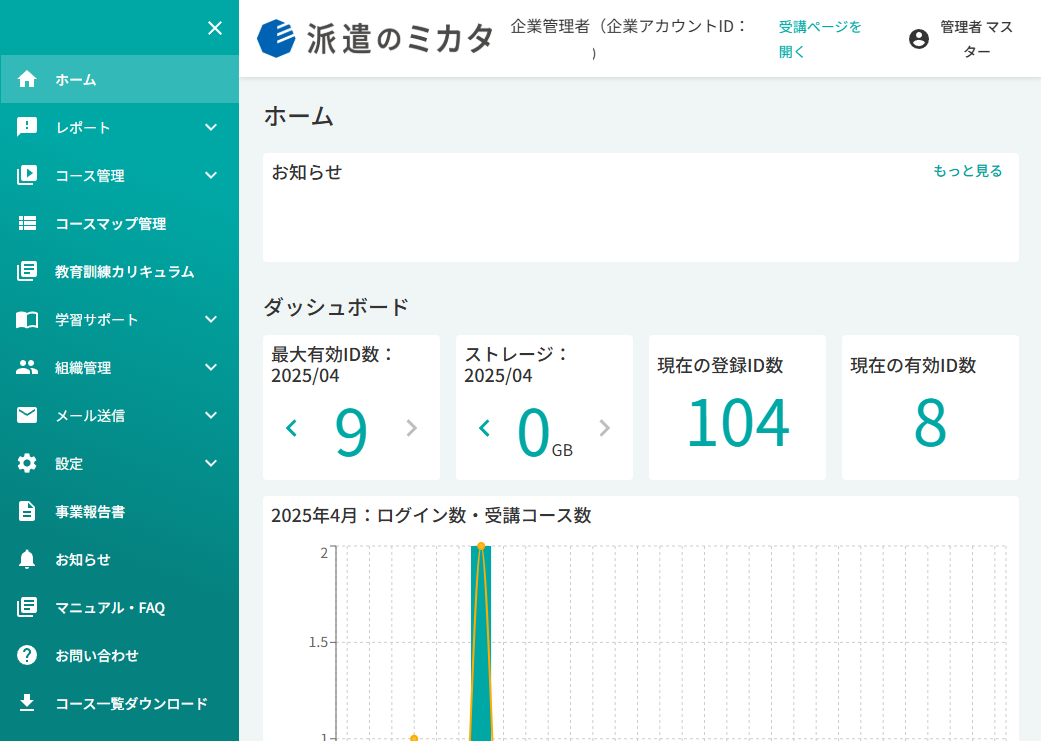
Task: Click the 教育訓練カリキュラム books icon
Action: pos(27,271)
